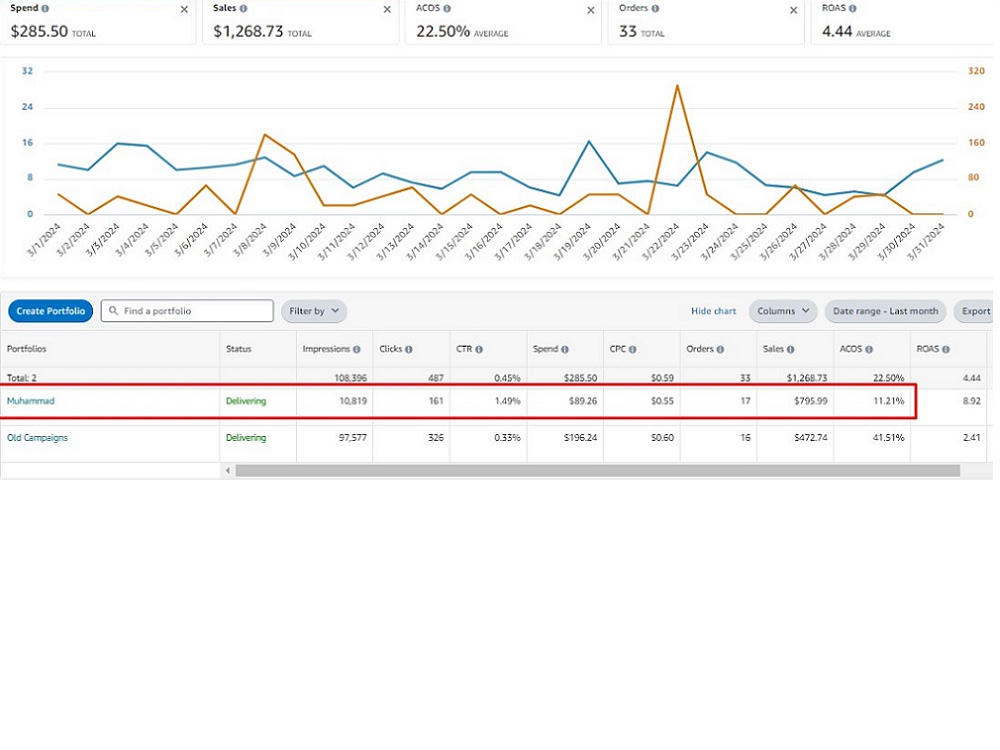Click the 1.49% CTR cell

[x=507, y=401]
